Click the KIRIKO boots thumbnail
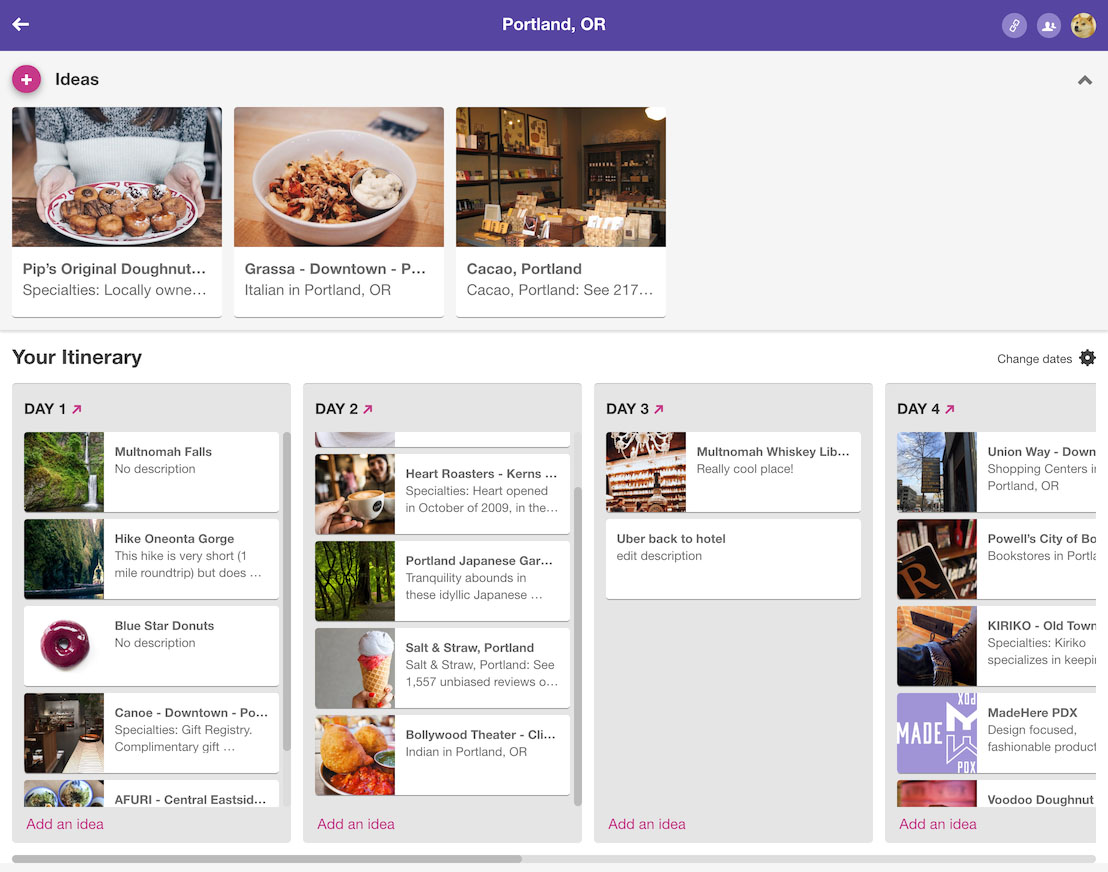The width and height of the screenshot is (1108, 872). (x=937, y=646)
